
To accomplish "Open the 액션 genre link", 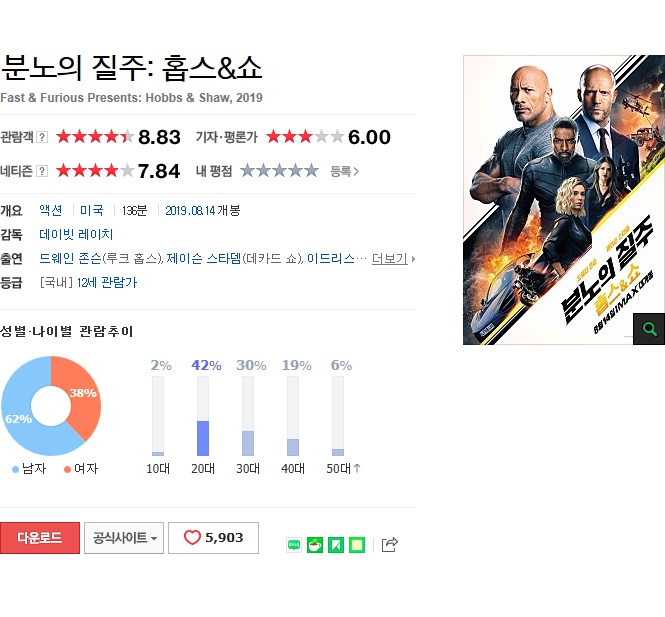I will (x=51, y=210).
